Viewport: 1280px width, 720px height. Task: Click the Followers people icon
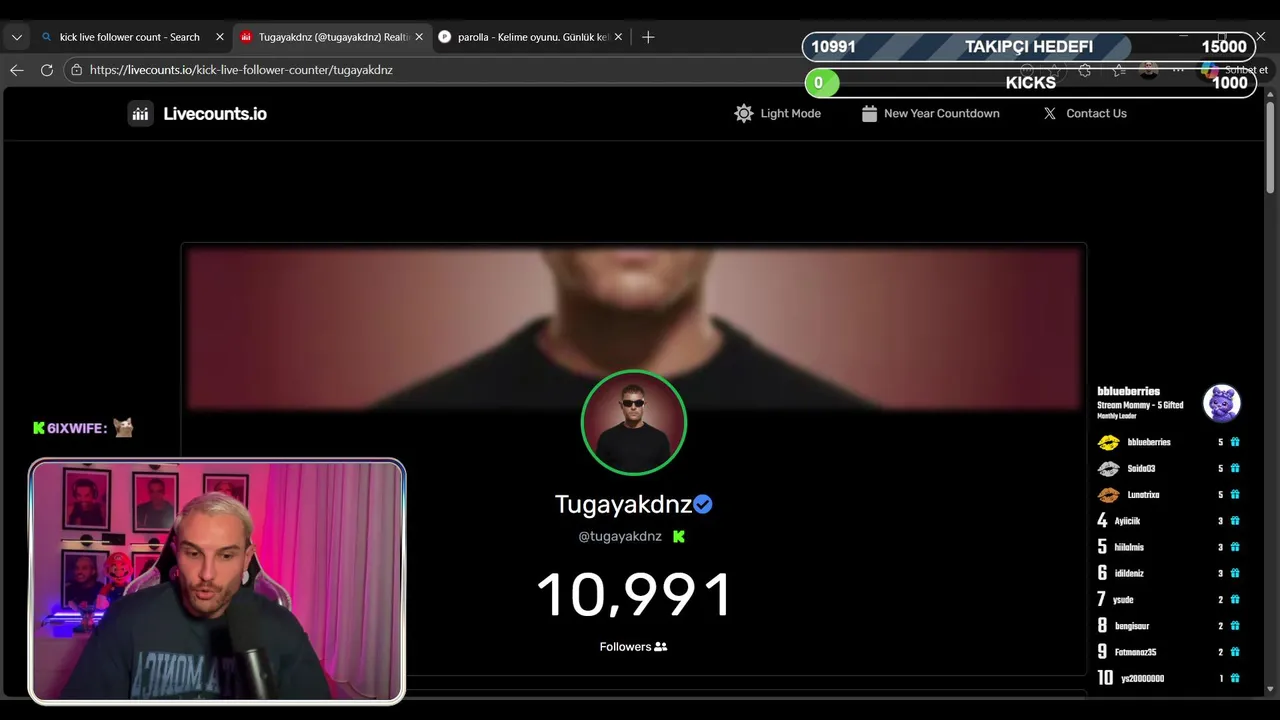coord(661,647)
